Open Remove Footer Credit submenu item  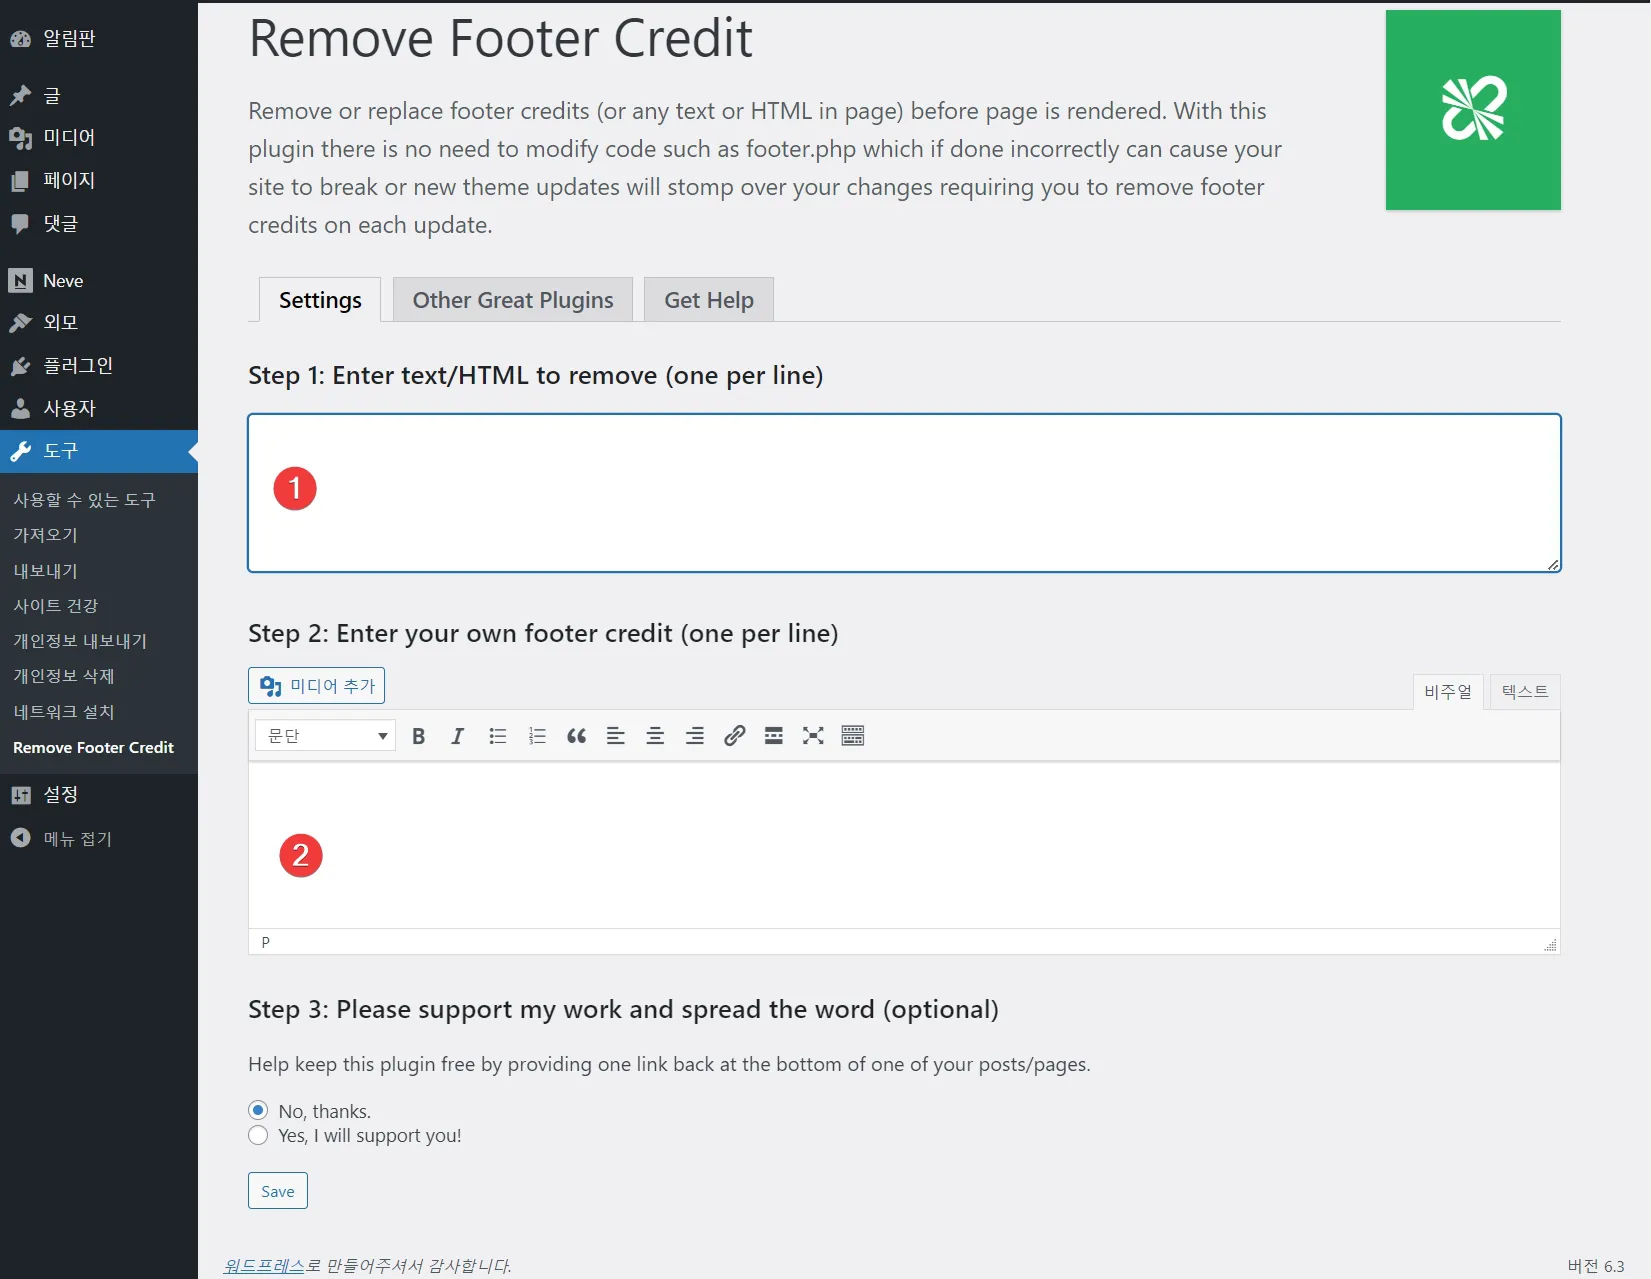point(93,747)
